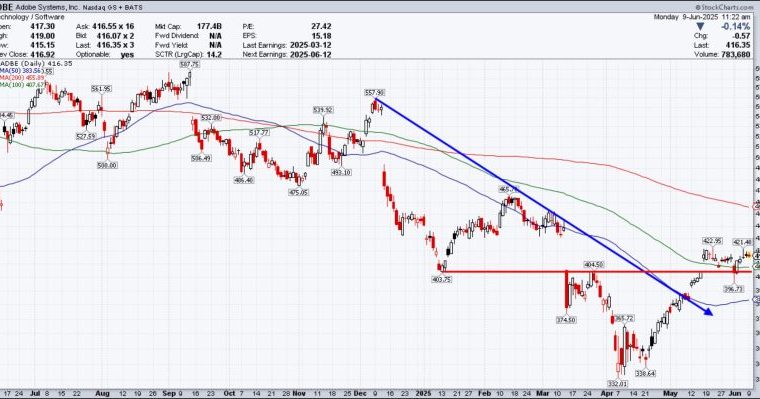Screen dimensions: 760x399
Task: Click the Low value 415.15
Action: [42, 45]
